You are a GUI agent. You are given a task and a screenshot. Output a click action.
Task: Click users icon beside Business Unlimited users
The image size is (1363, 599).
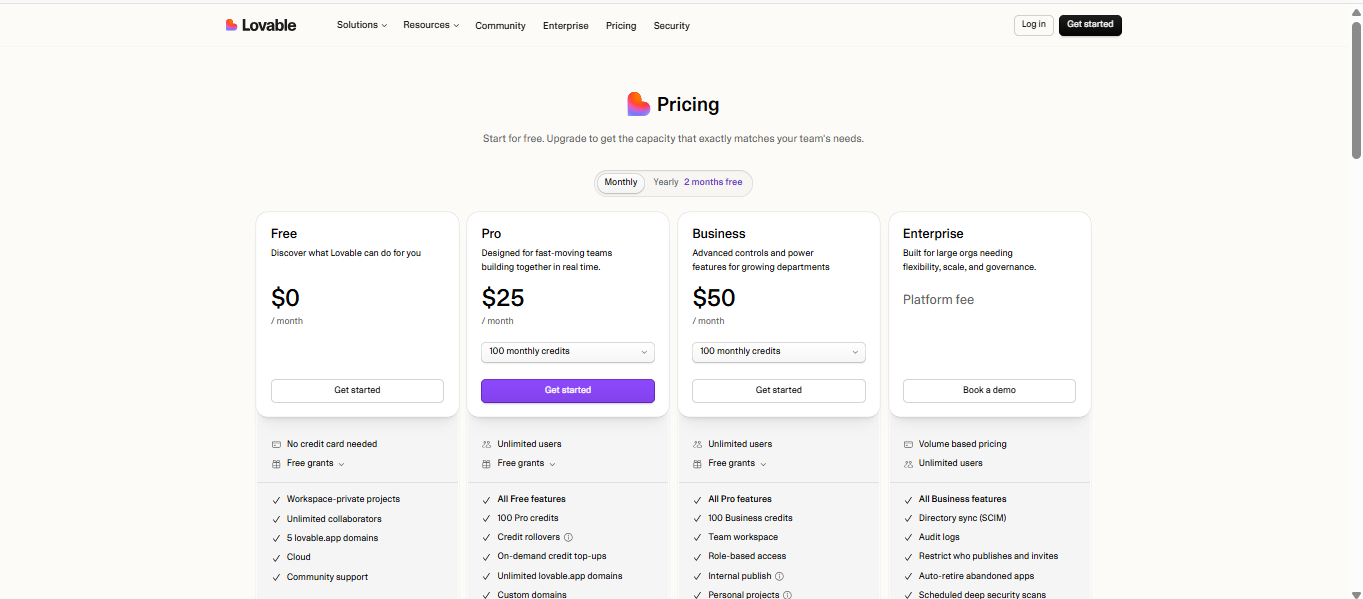[x=697, y=444]
